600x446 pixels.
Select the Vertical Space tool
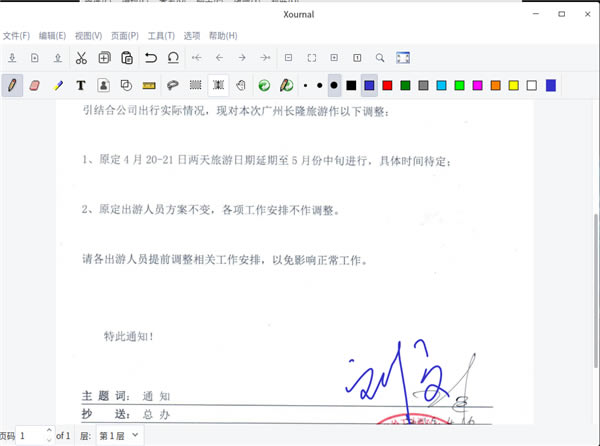218,85
